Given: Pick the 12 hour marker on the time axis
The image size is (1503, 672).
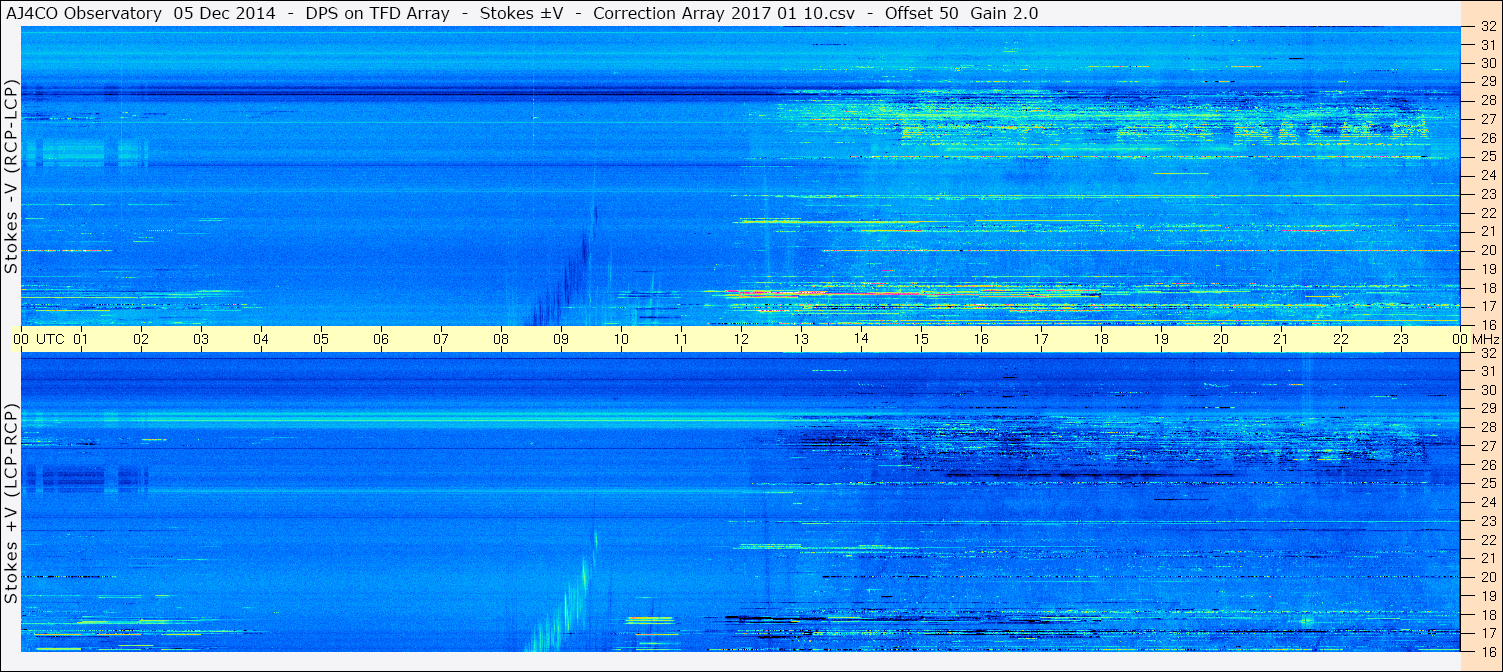Looking at the screenshot, I should click(x=741, y=339).
